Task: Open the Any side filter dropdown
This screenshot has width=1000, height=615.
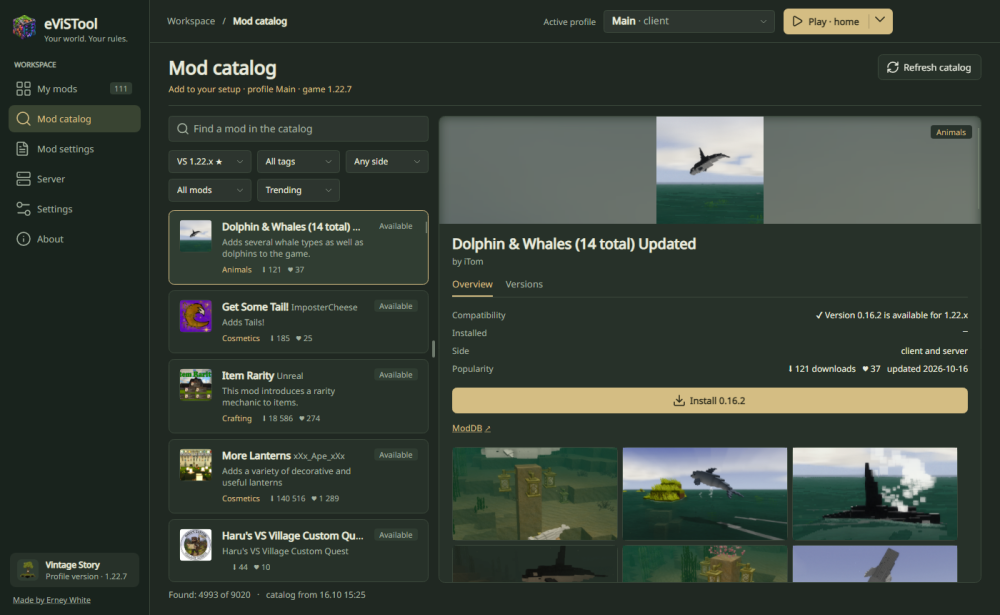Action: tap(386, 161)
